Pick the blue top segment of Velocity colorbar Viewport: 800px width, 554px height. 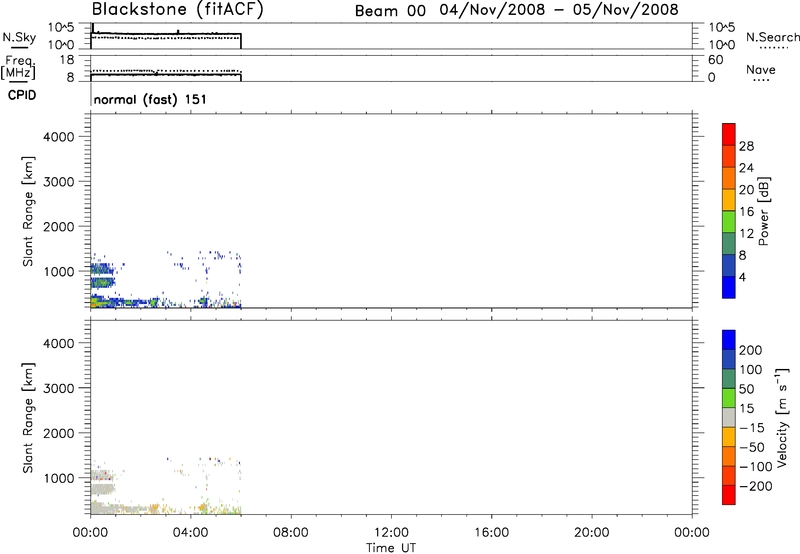[729, 340]
